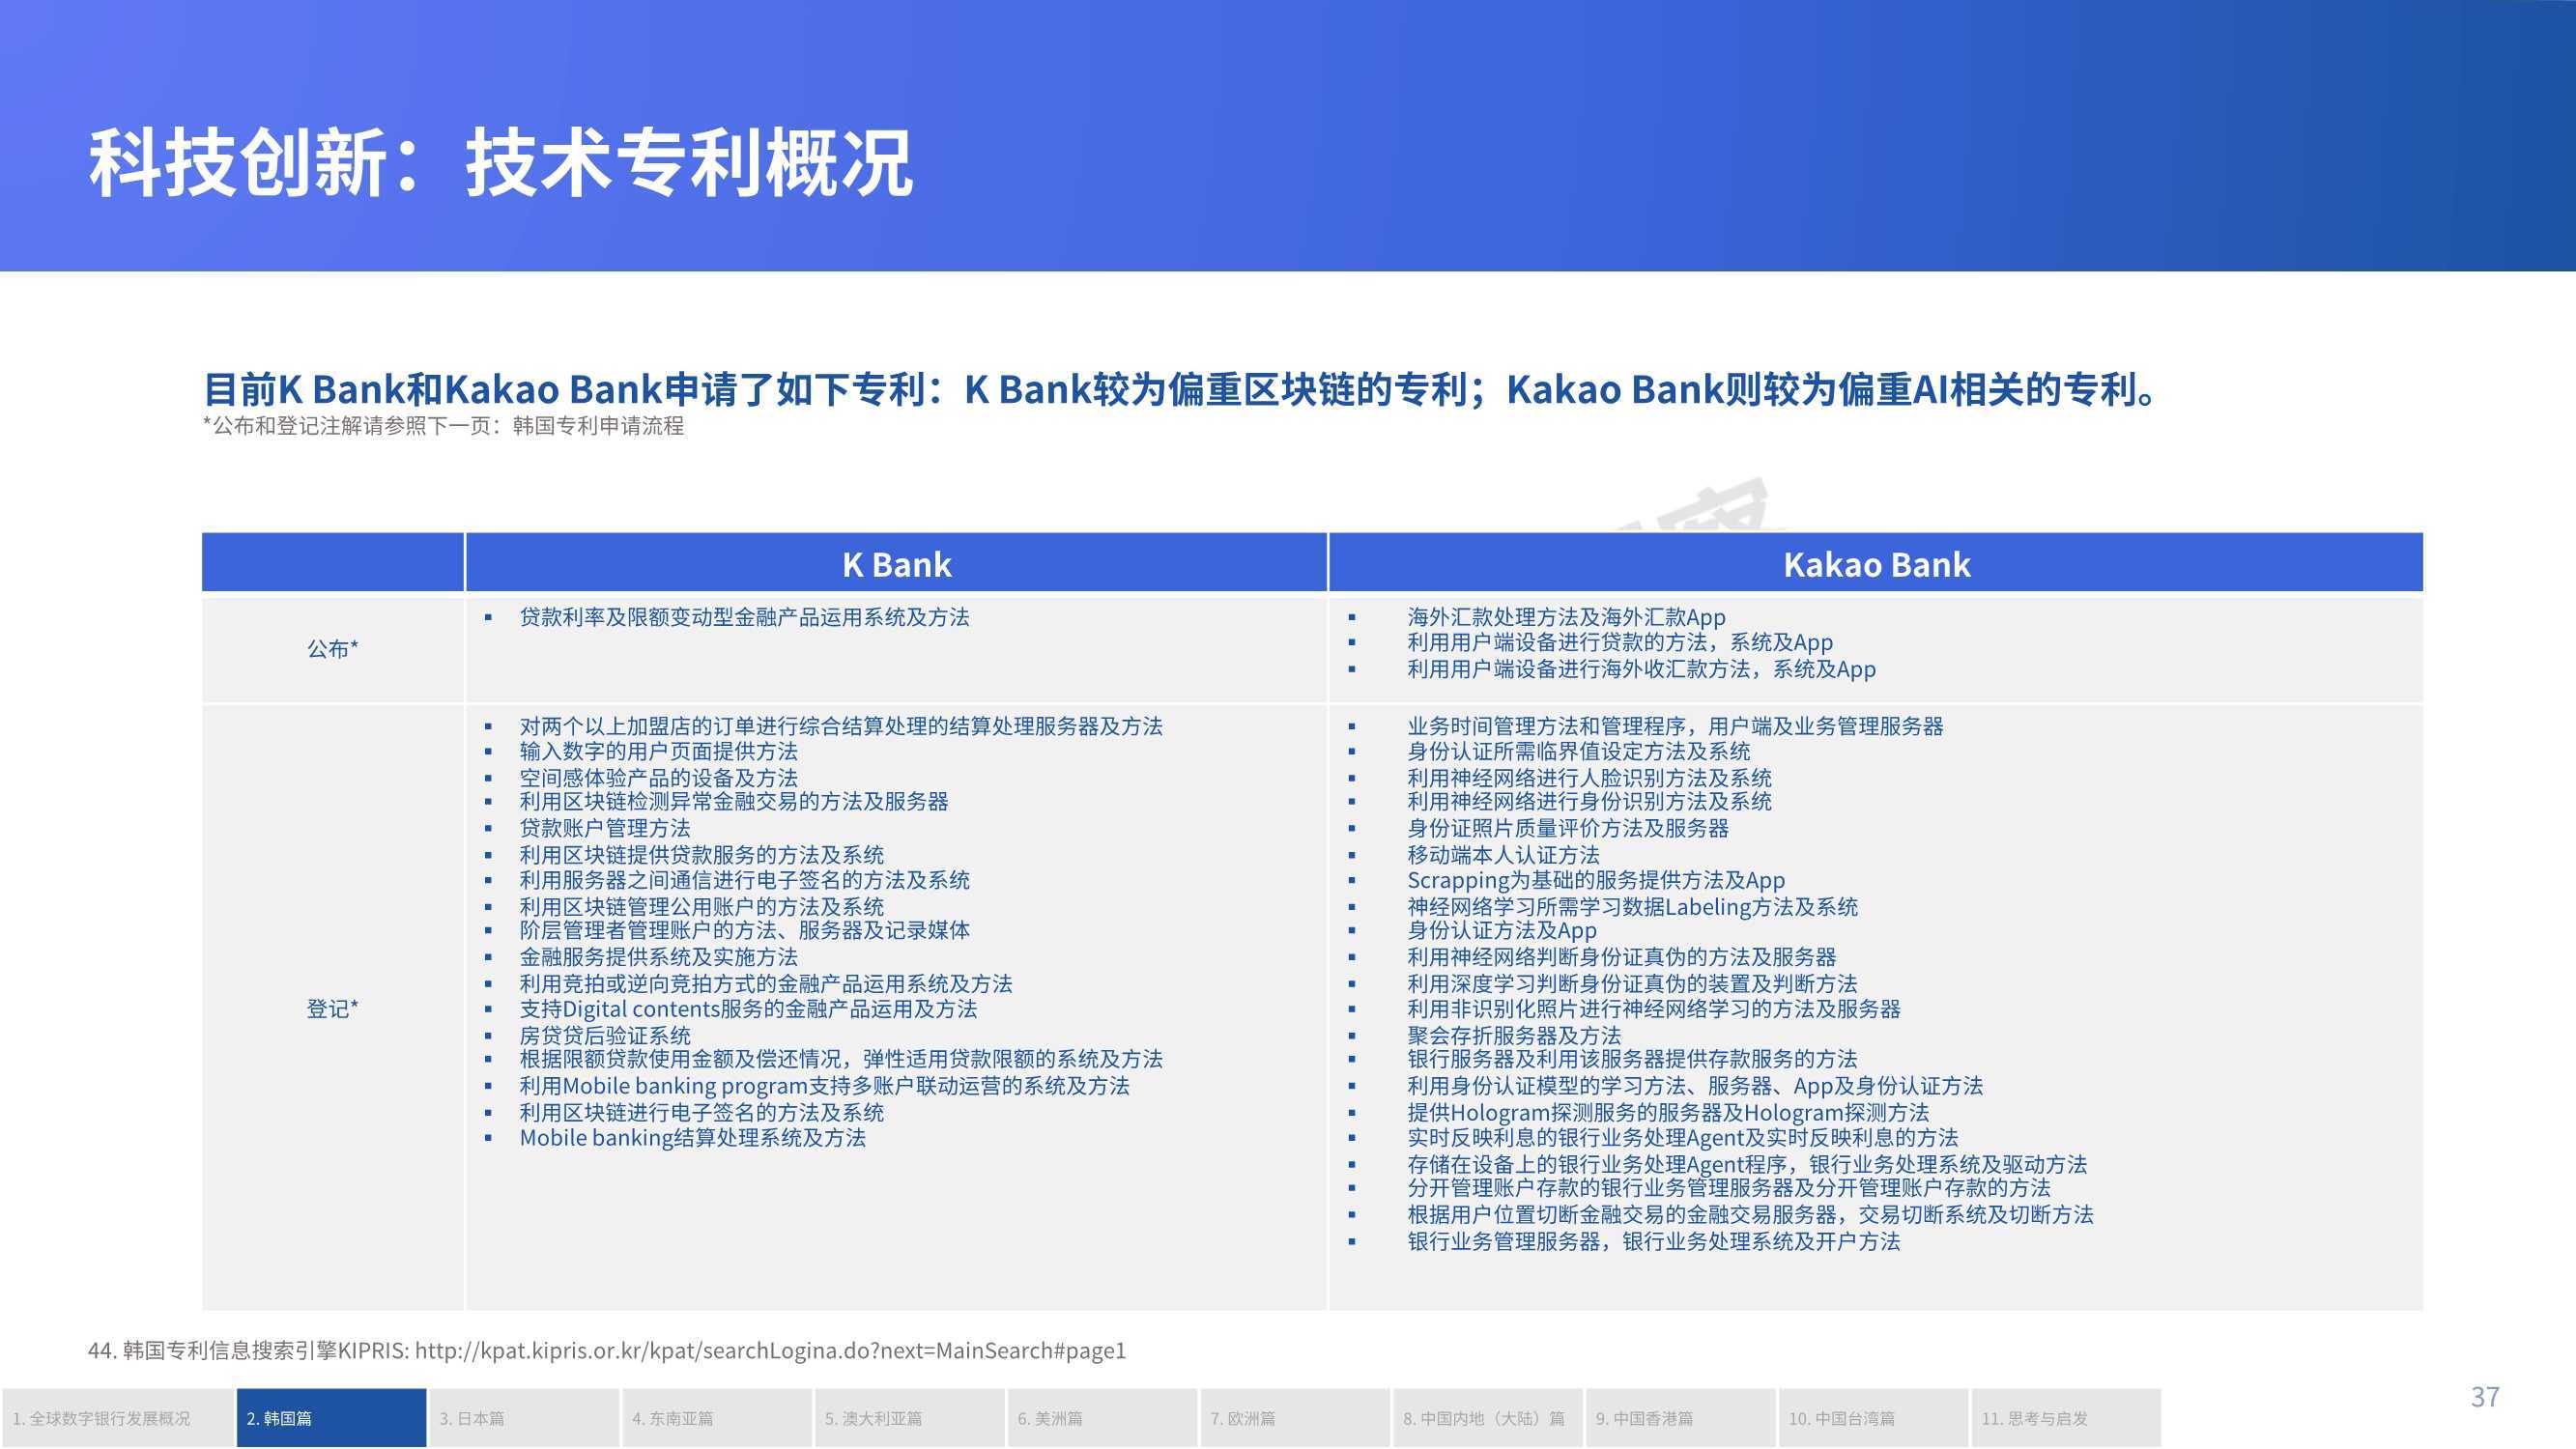Open the 7. 欧洲篇 section tab
Viewport: 2576px width, 1449px height.
tap(1295, 1418)
